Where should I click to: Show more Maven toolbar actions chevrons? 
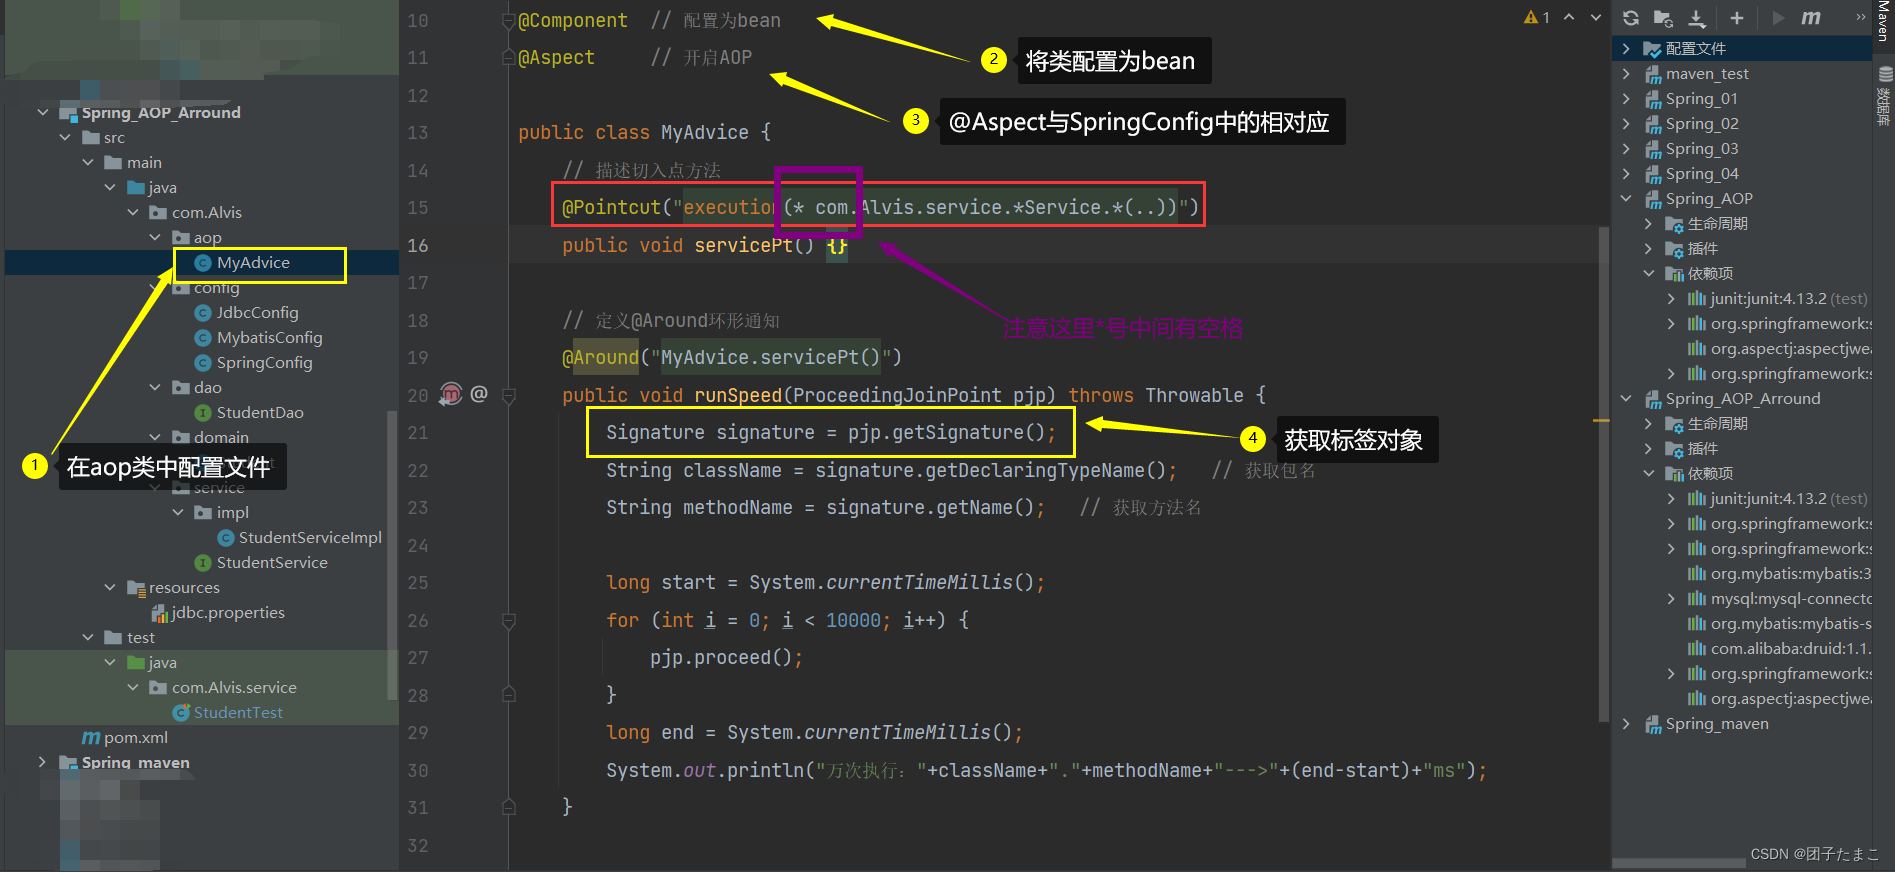coord(1860,17)
